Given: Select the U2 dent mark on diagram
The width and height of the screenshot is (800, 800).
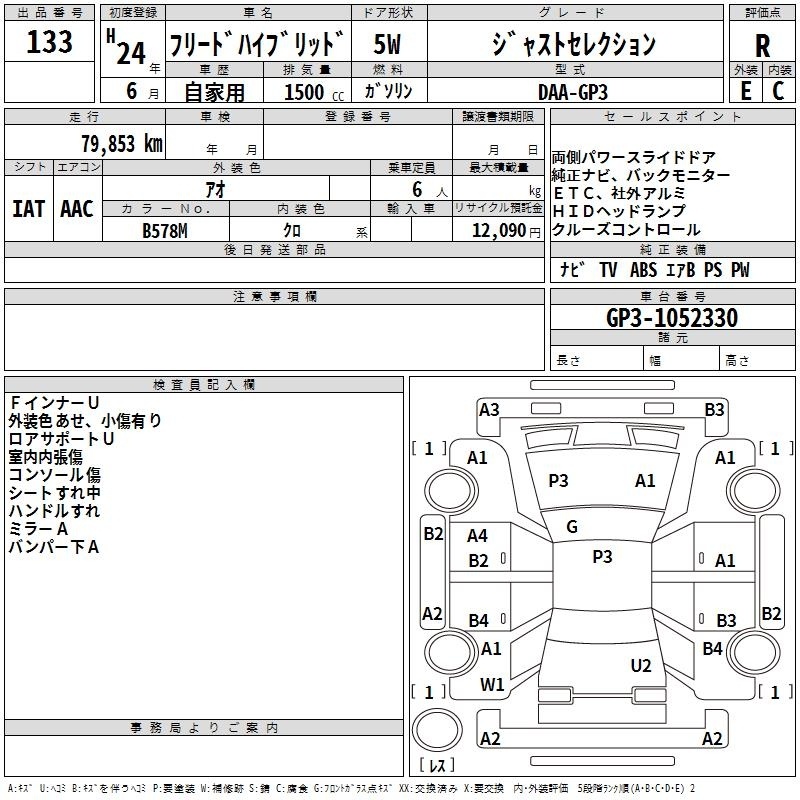Looking at the screenshot, I should 641,666.
